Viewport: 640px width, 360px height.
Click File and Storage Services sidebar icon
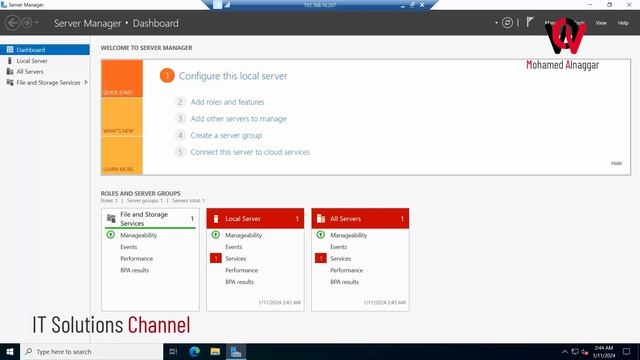point(10,82)
